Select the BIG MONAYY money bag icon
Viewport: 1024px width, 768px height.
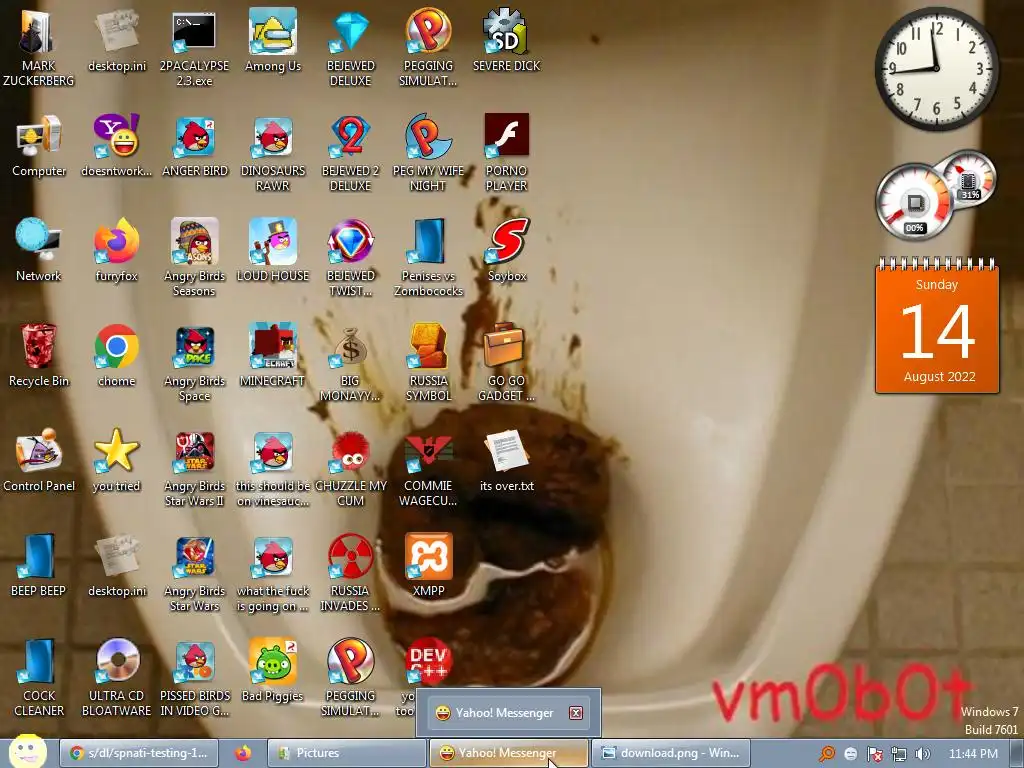coord(351,363)
